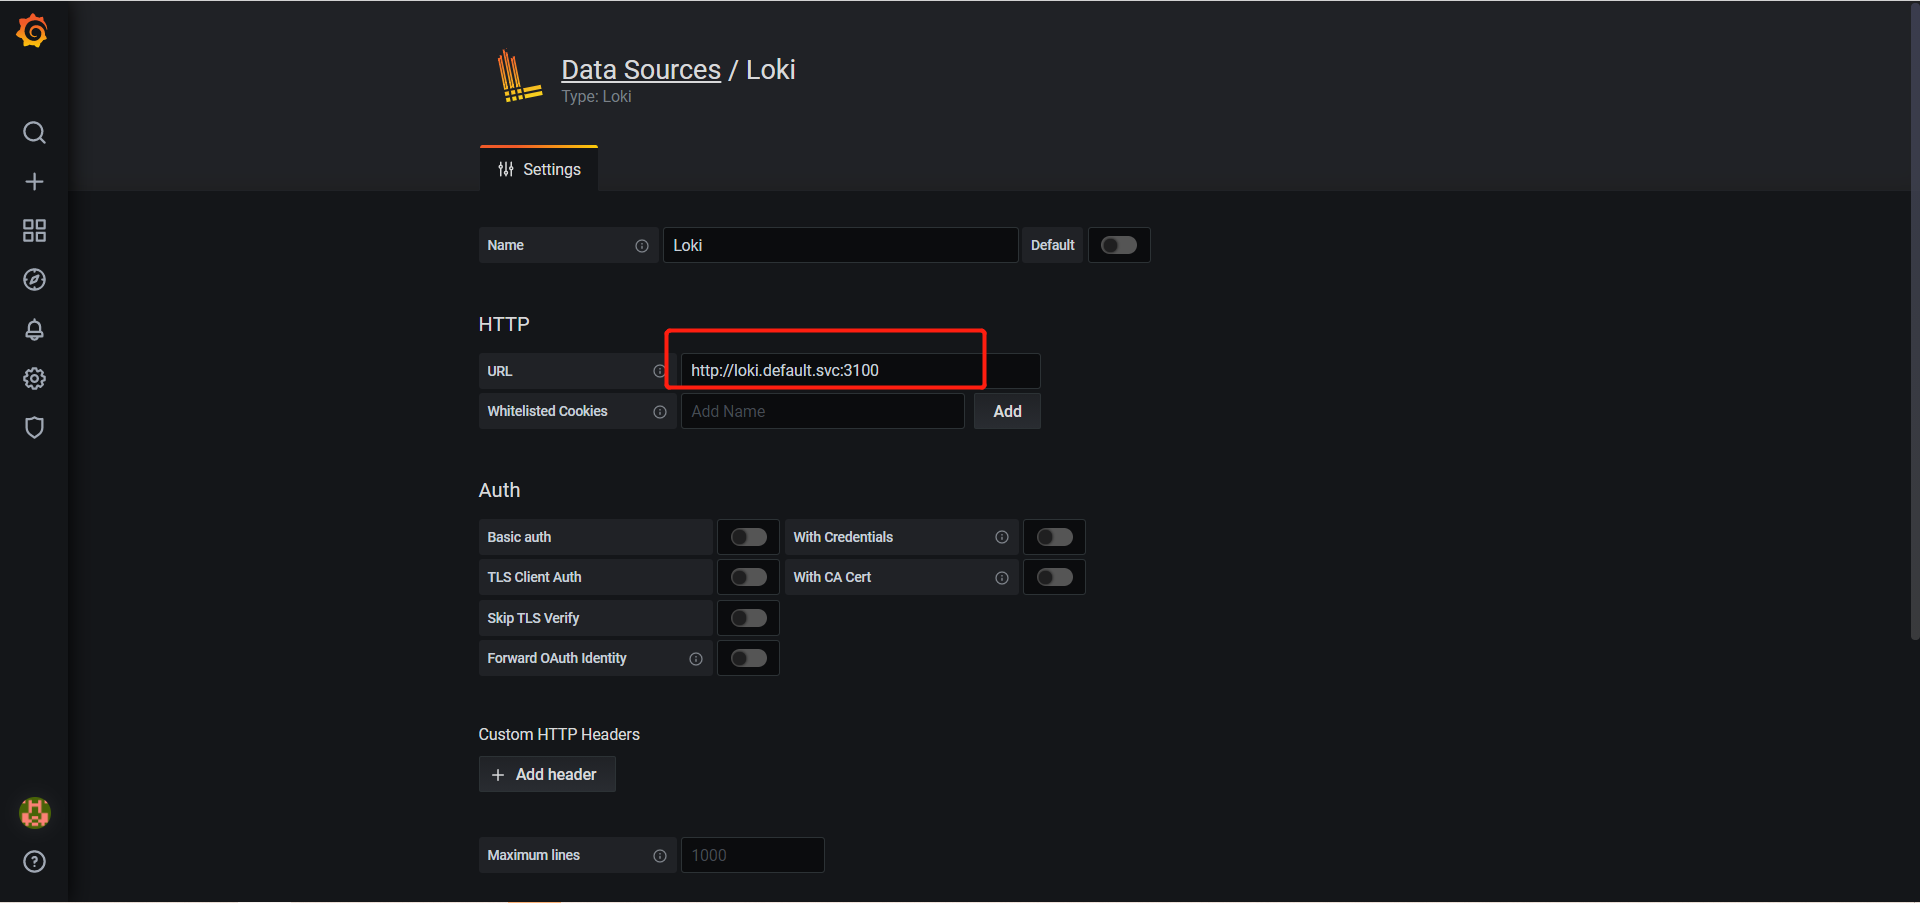Toggle the Default data source switch
The width and height of the screenshot is (1920, 903).
pos(1119,245)
